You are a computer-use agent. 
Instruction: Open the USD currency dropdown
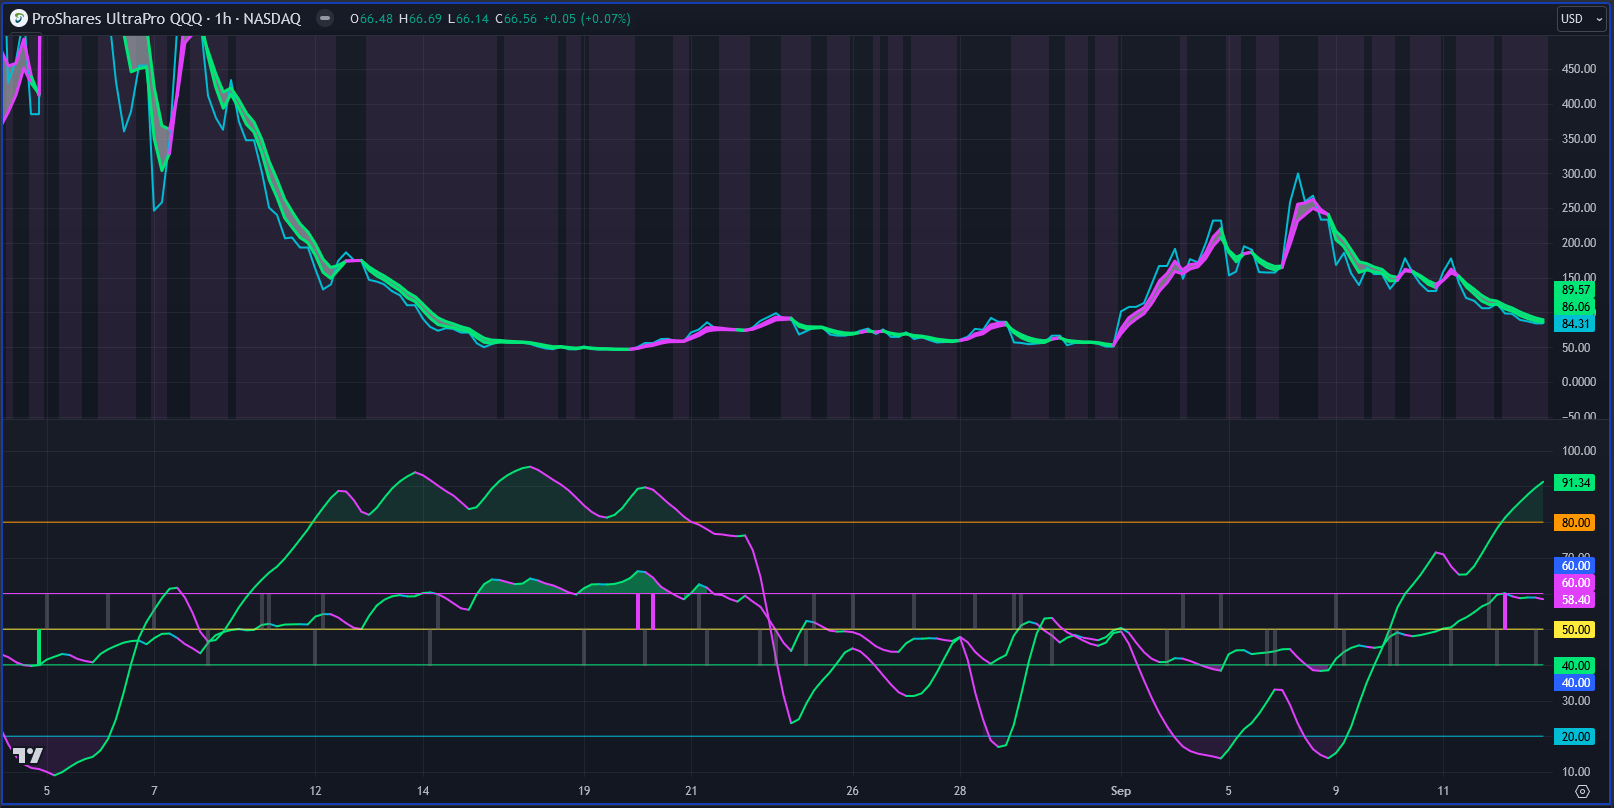click(1580, 19)
